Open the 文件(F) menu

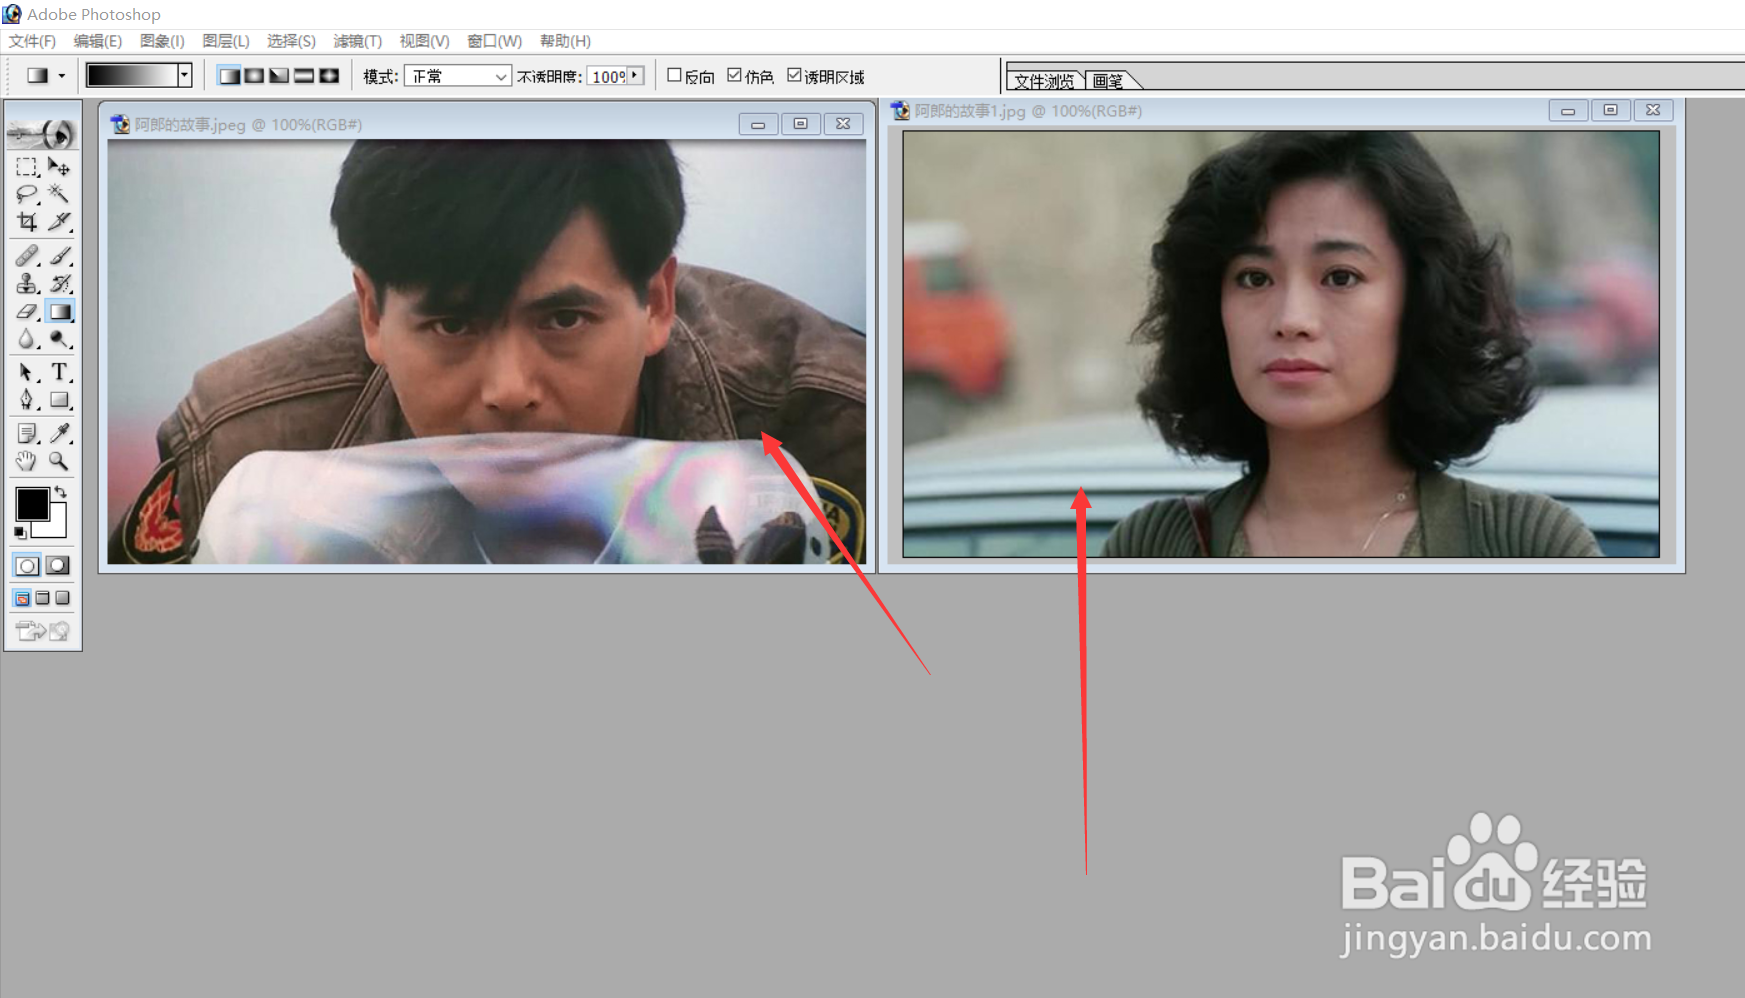pyautogui.click(x=32, y=41)
